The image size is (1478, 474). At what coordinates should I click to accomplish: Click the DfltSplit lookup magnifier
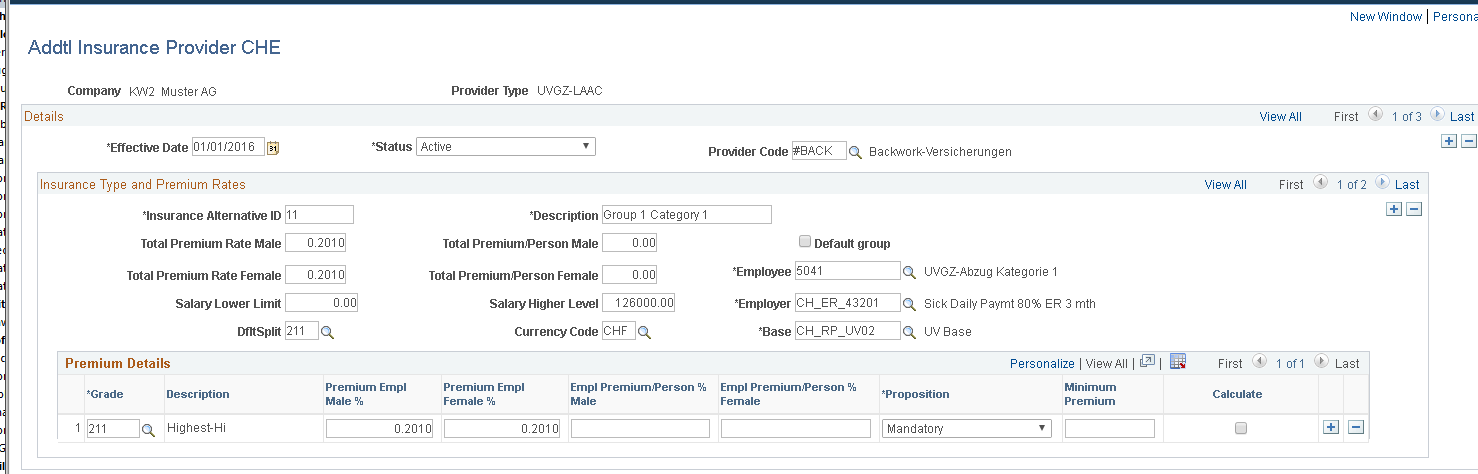point(327,332)
